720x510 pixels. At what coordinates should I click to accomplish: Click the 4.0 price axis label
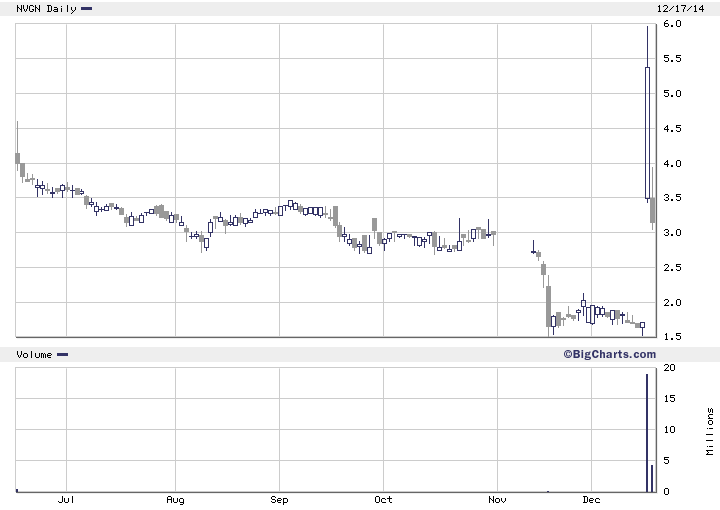pyautogui.click(x=672, y=163)
